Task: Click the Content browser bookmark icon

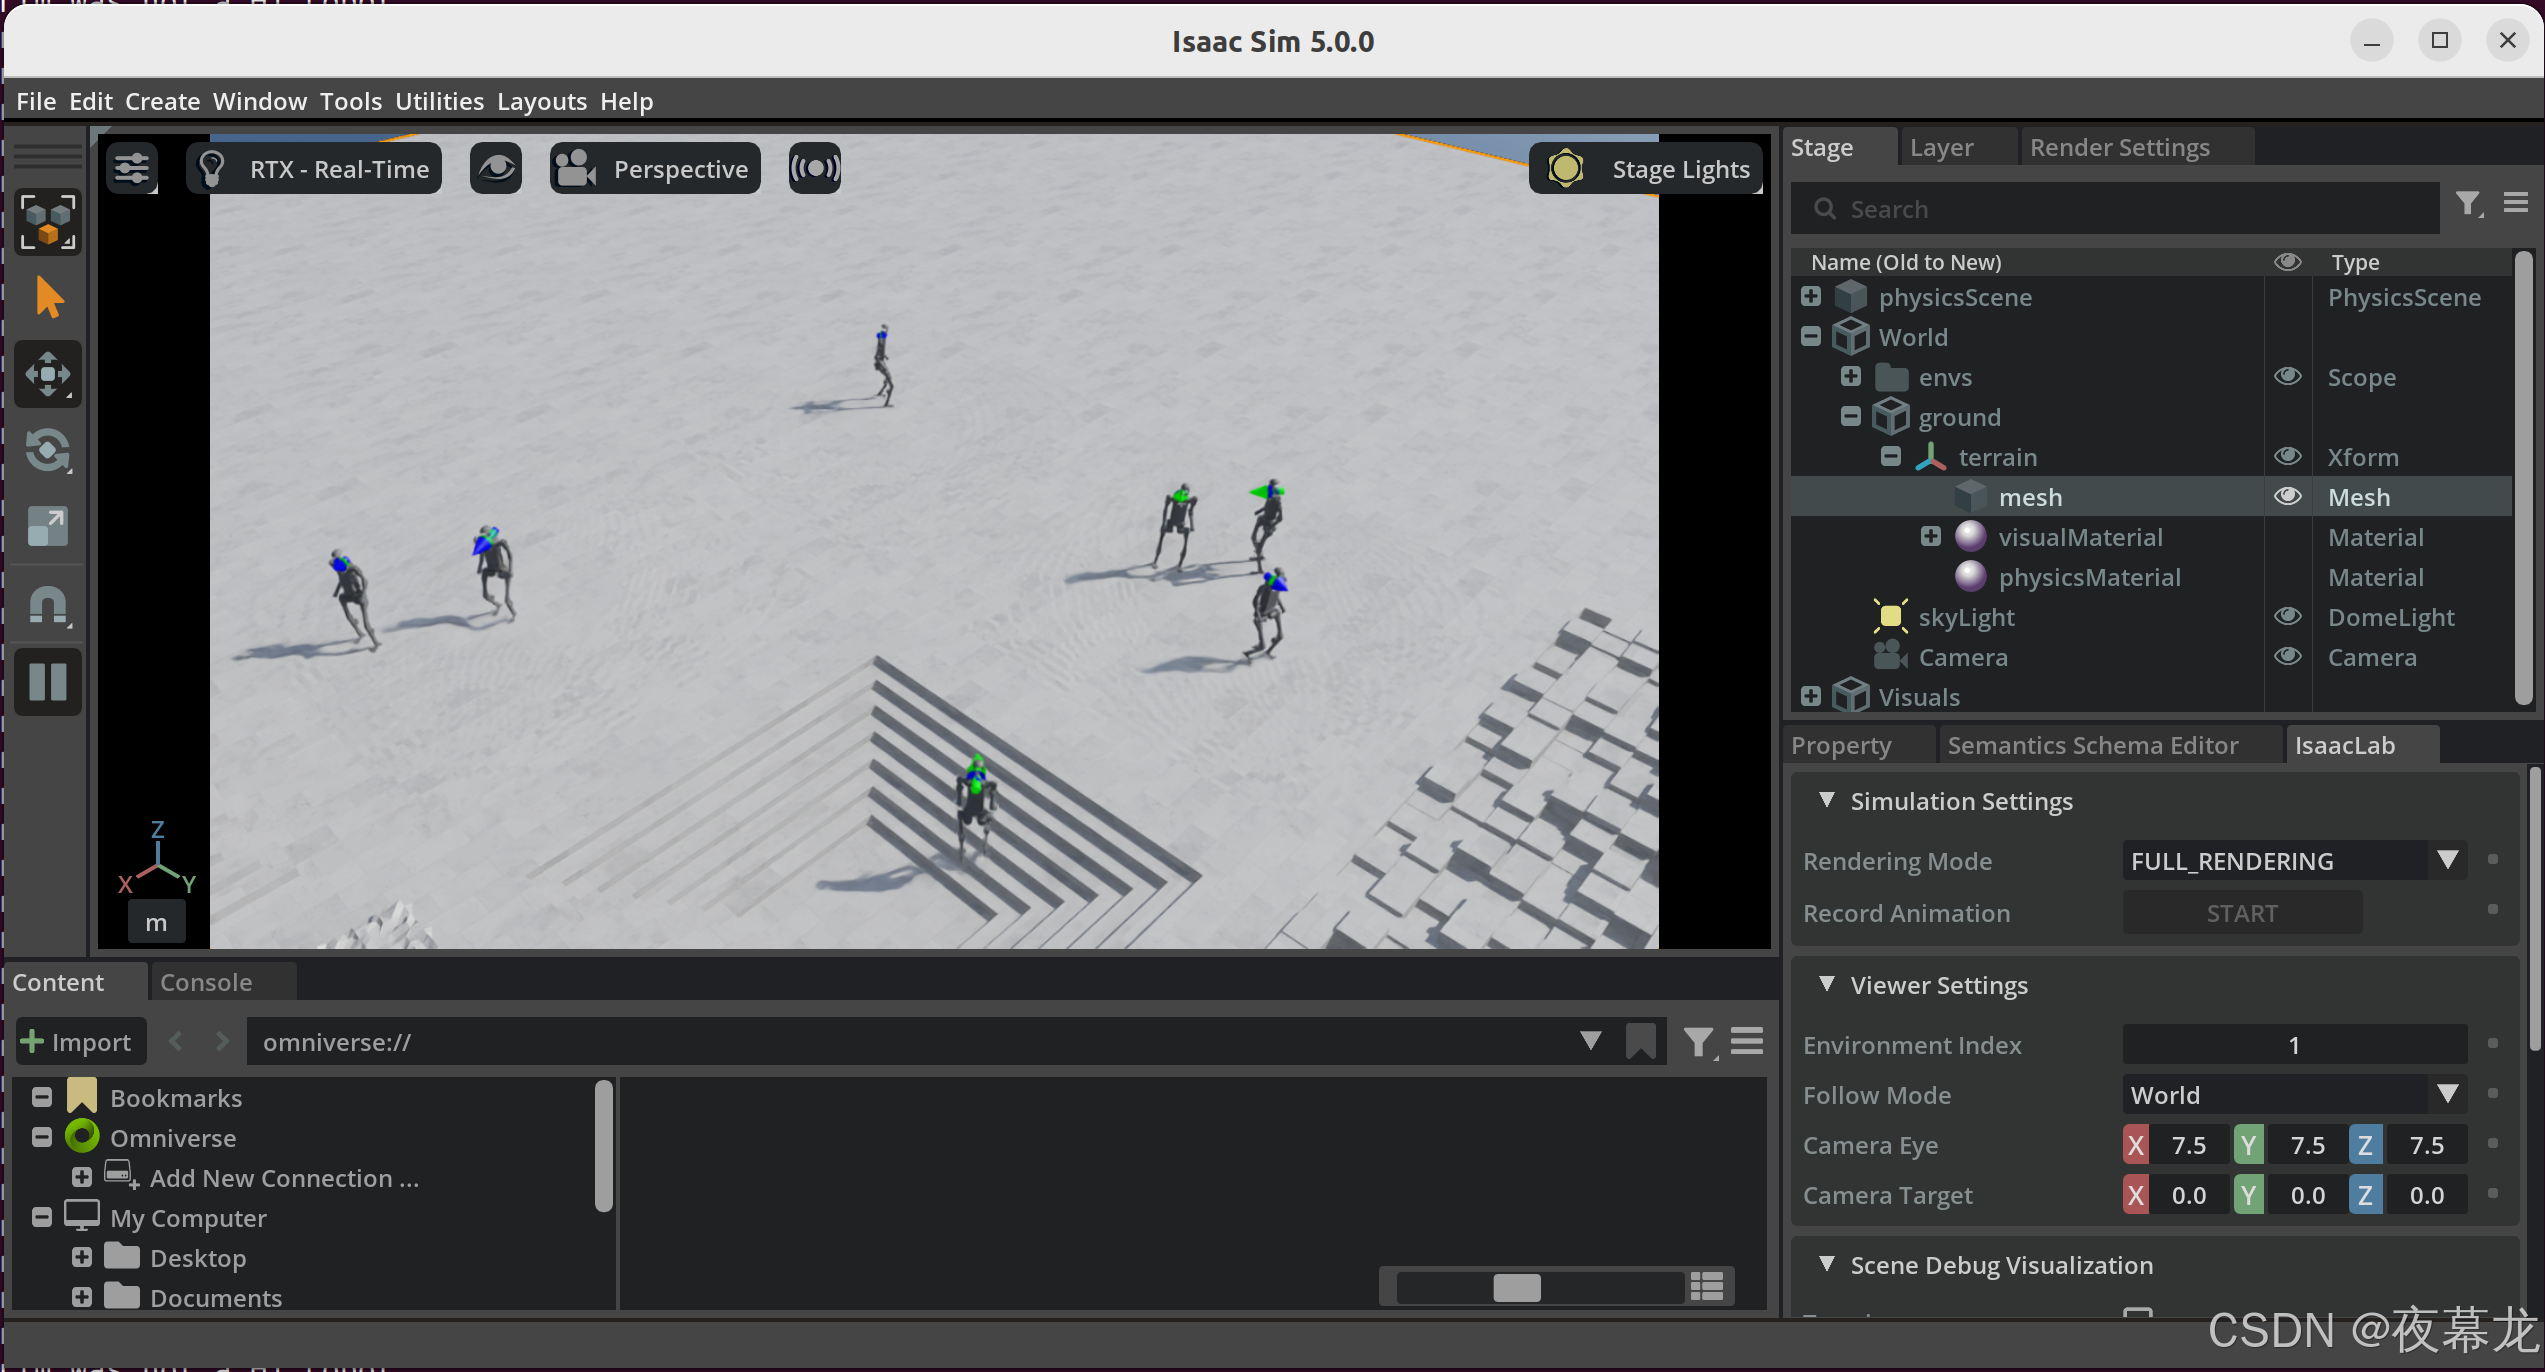Action: point(1640,1042)
